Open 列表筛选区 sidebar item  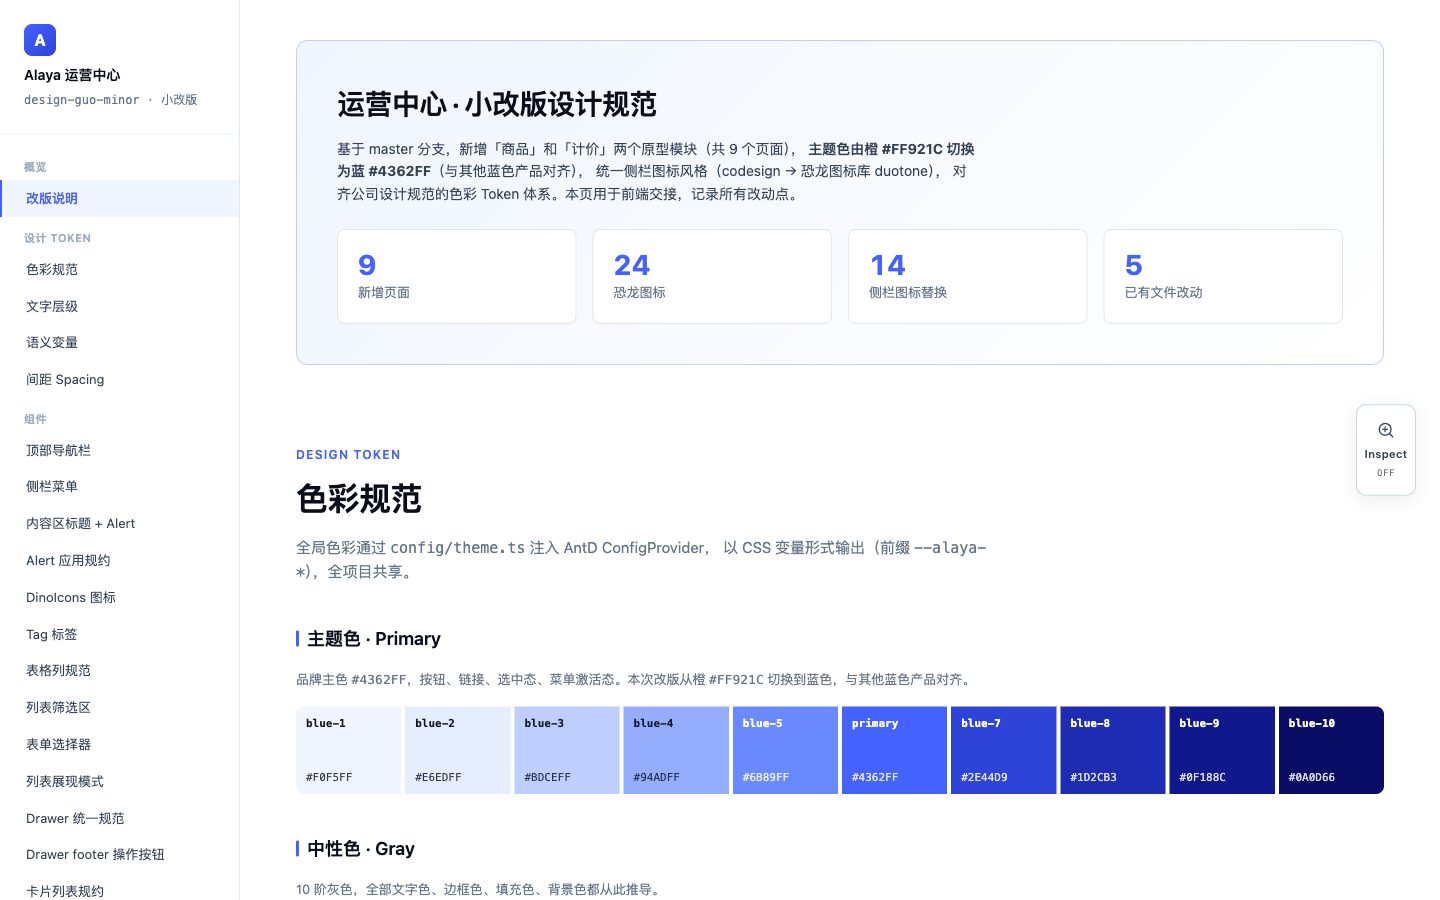119,707
